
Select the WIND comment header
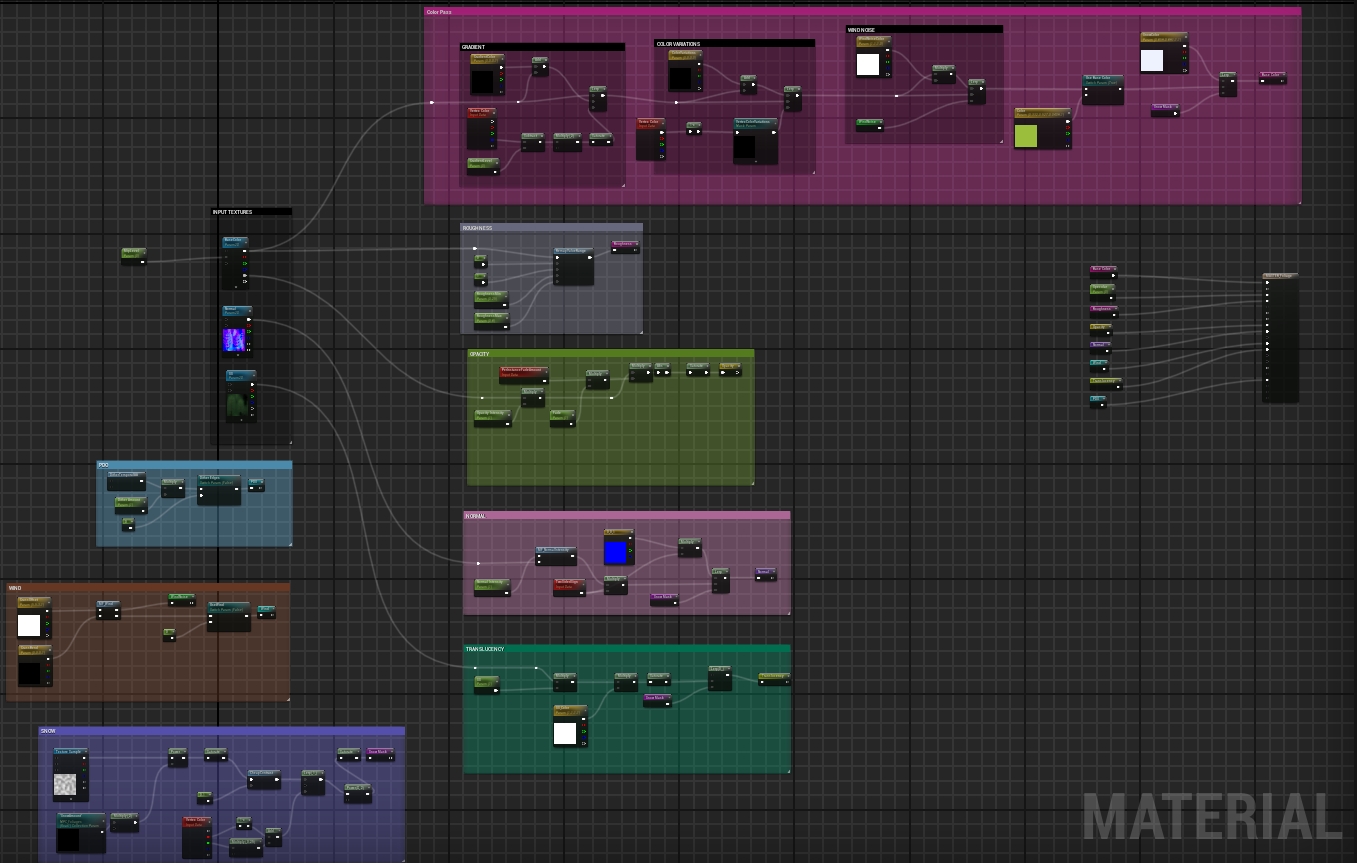pos(148,588)
